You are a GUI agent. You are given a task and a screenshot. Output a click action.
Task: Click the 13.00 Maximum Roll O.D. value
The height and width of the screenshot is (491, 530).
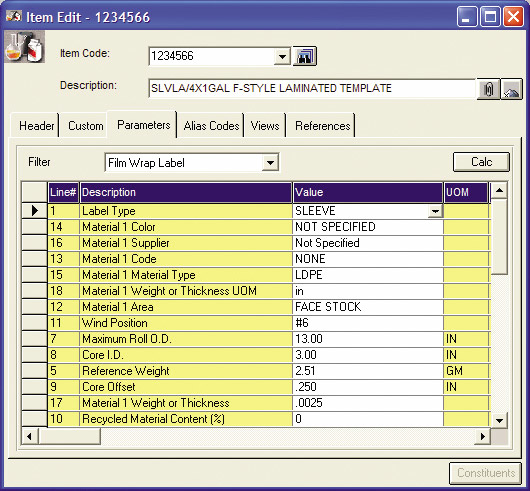point(368,339)
